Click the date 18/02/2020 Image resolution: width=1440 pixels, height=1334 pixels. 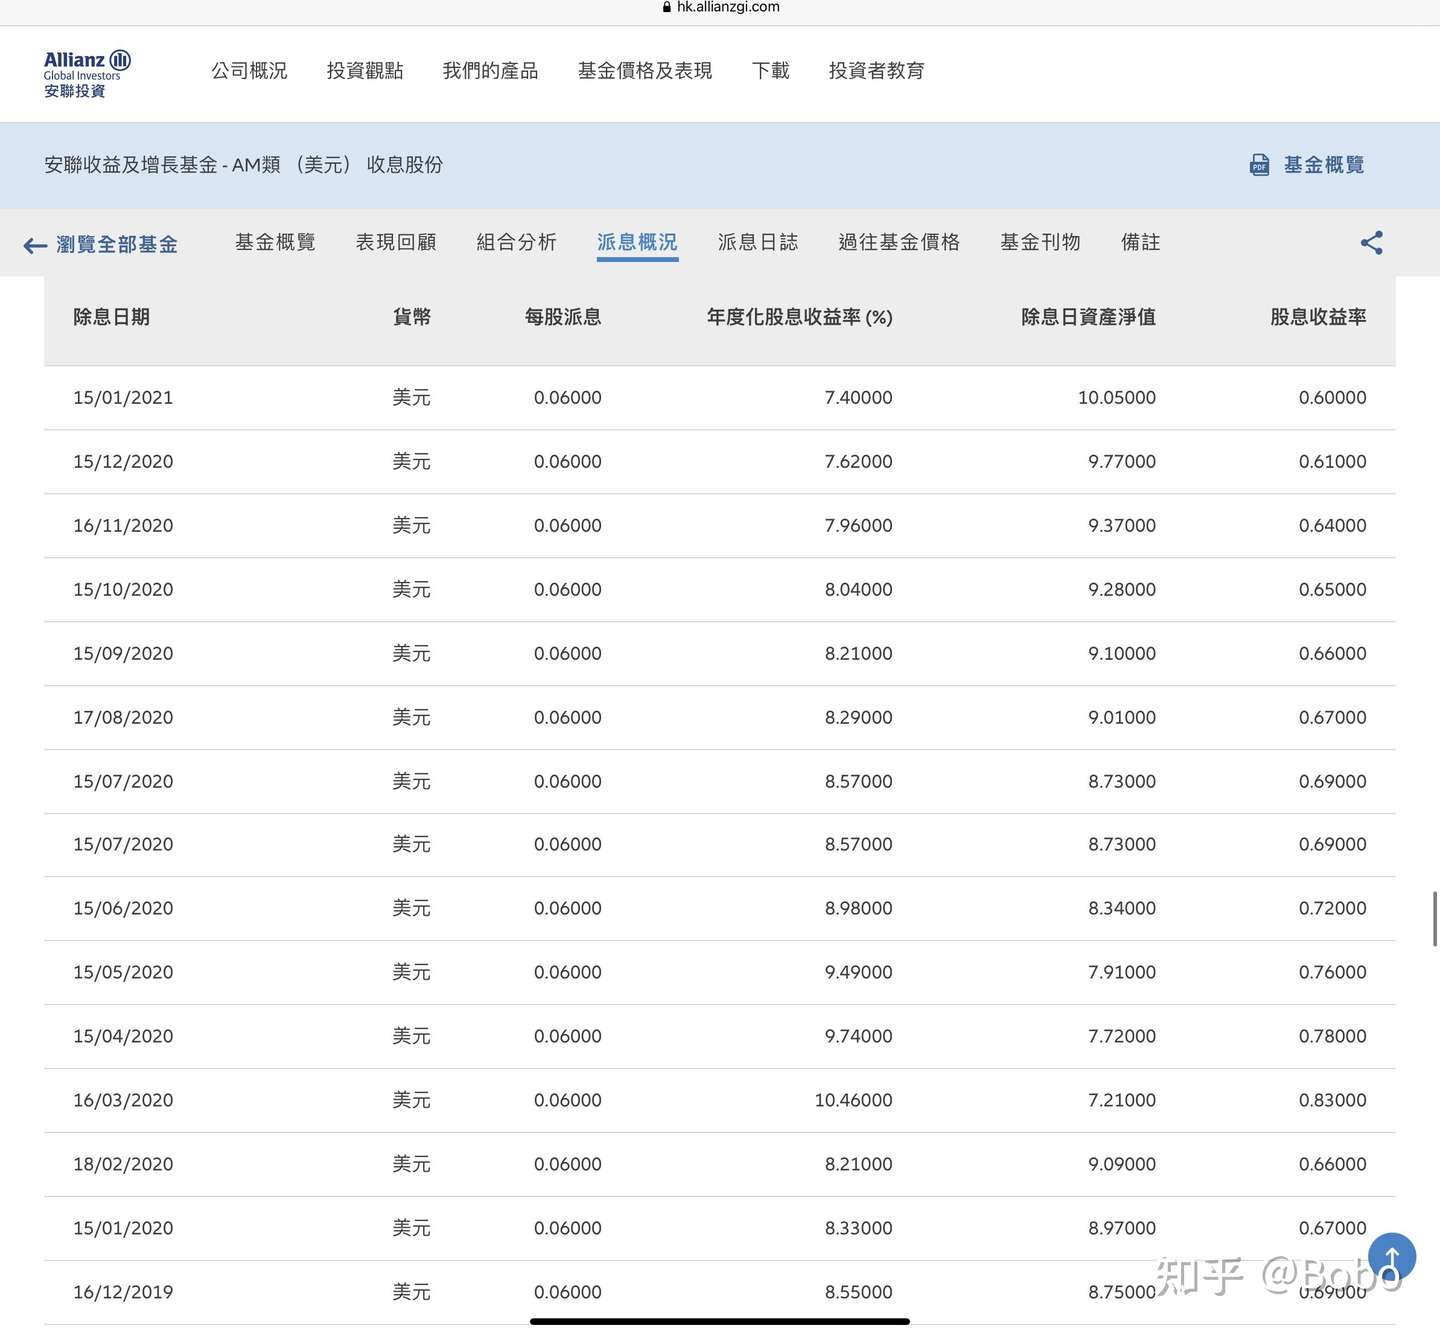123,1165
